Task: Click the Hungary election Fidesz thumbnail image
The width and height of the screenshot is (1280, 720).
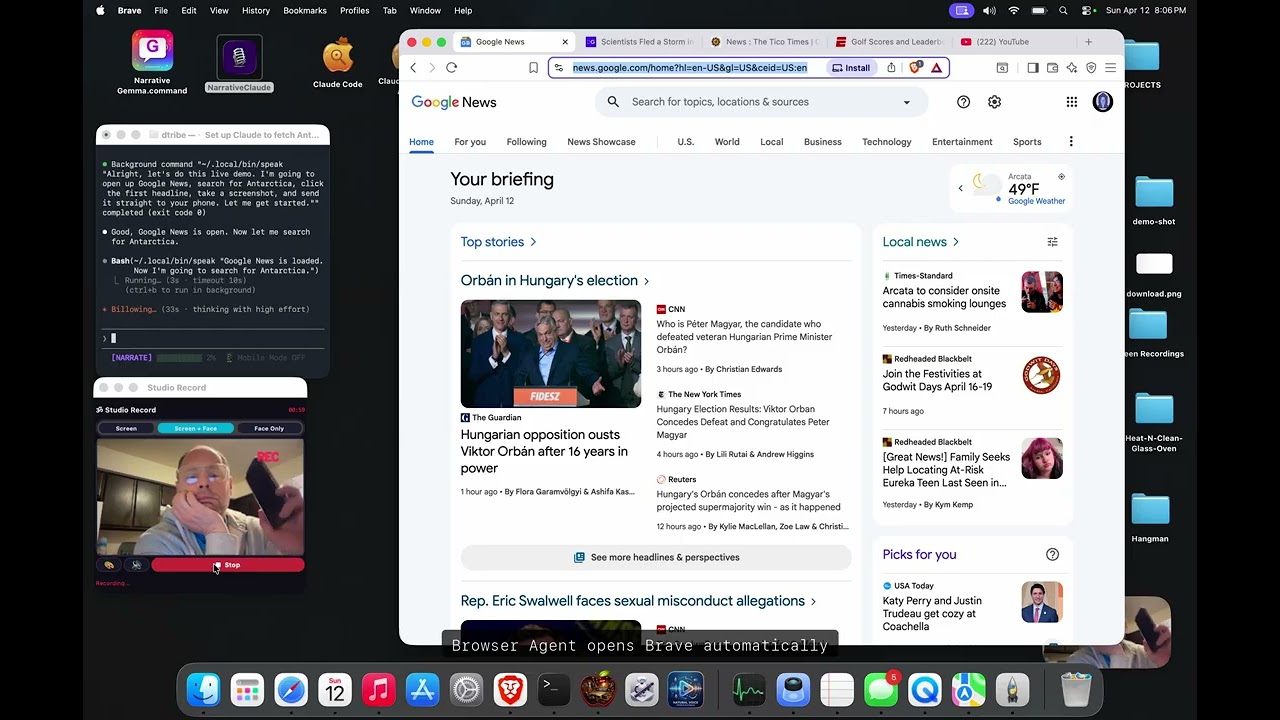Action: click(x=551, y=354)
